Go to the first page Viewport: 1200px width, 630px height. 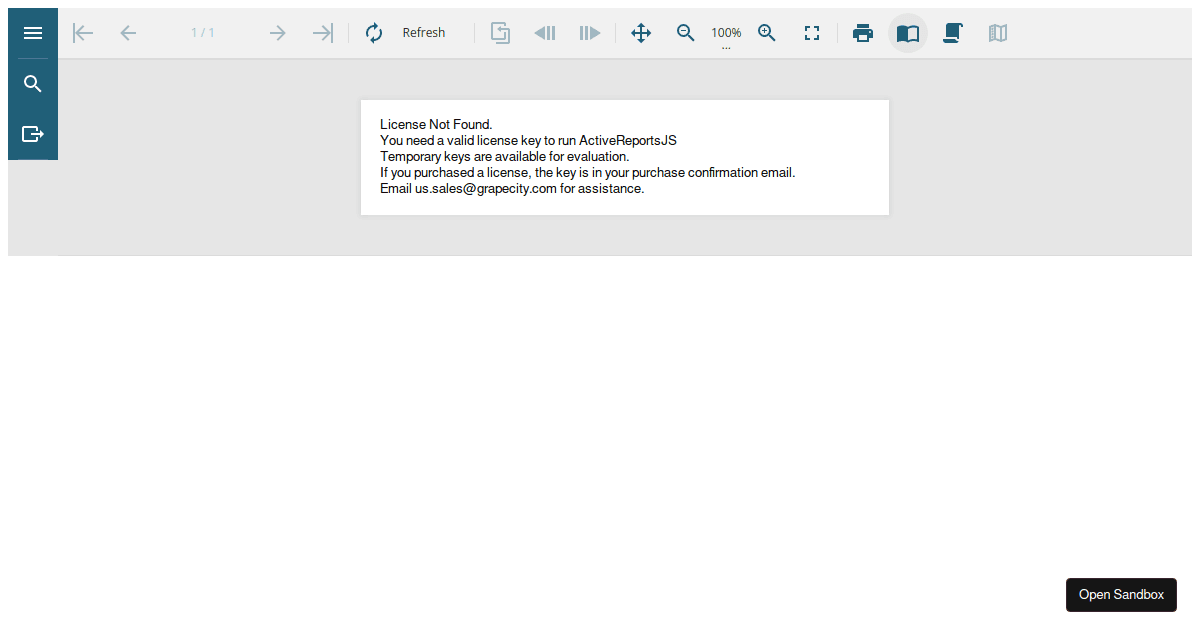pyautogui.click(x=83, y=33)
